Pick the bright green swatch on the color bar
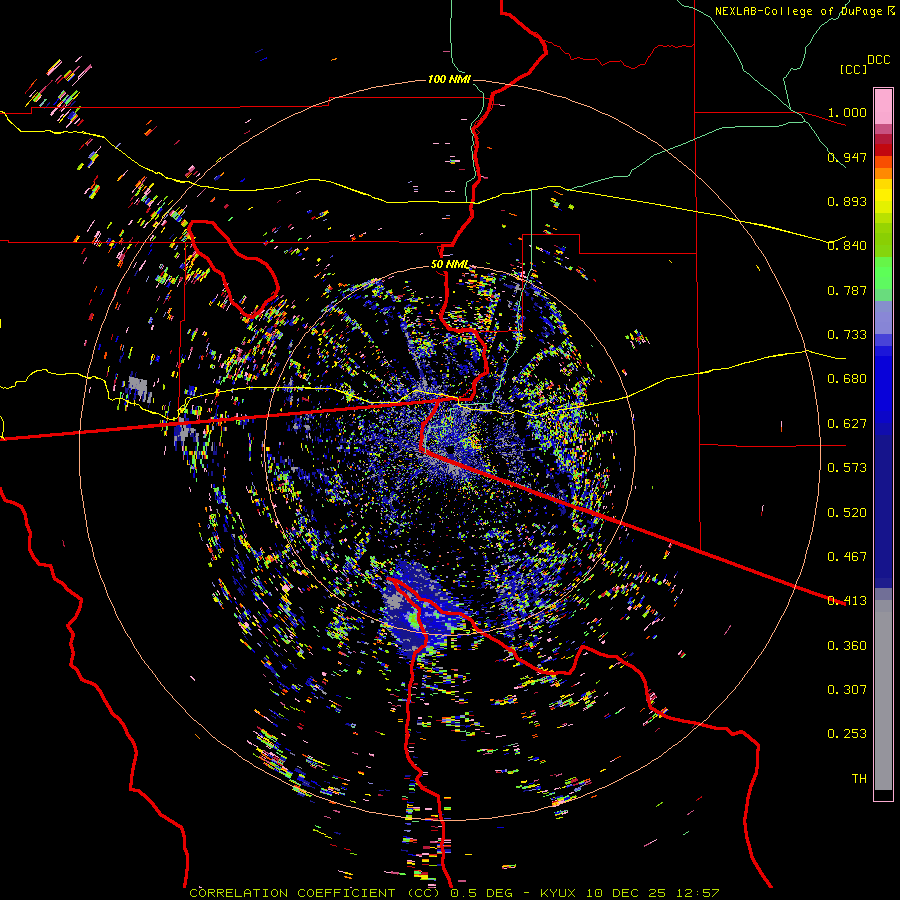This screenshot has width=900, height=900. (x=883, y=273)
